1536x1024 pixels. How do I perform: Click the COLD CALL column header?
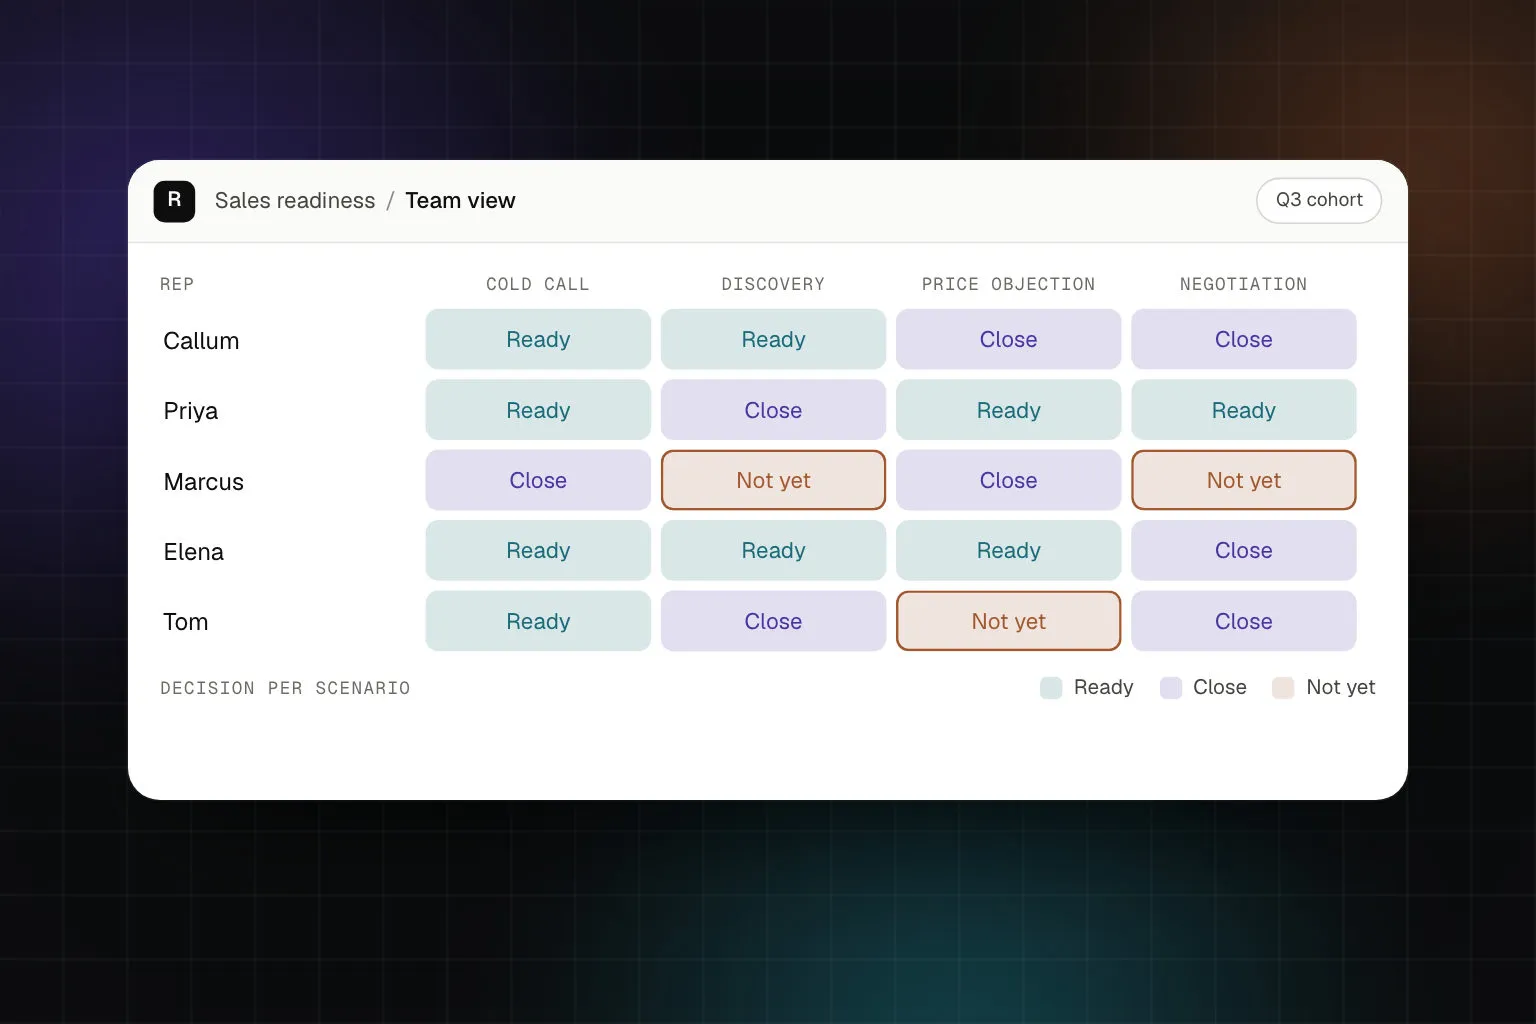click(538, 284)
